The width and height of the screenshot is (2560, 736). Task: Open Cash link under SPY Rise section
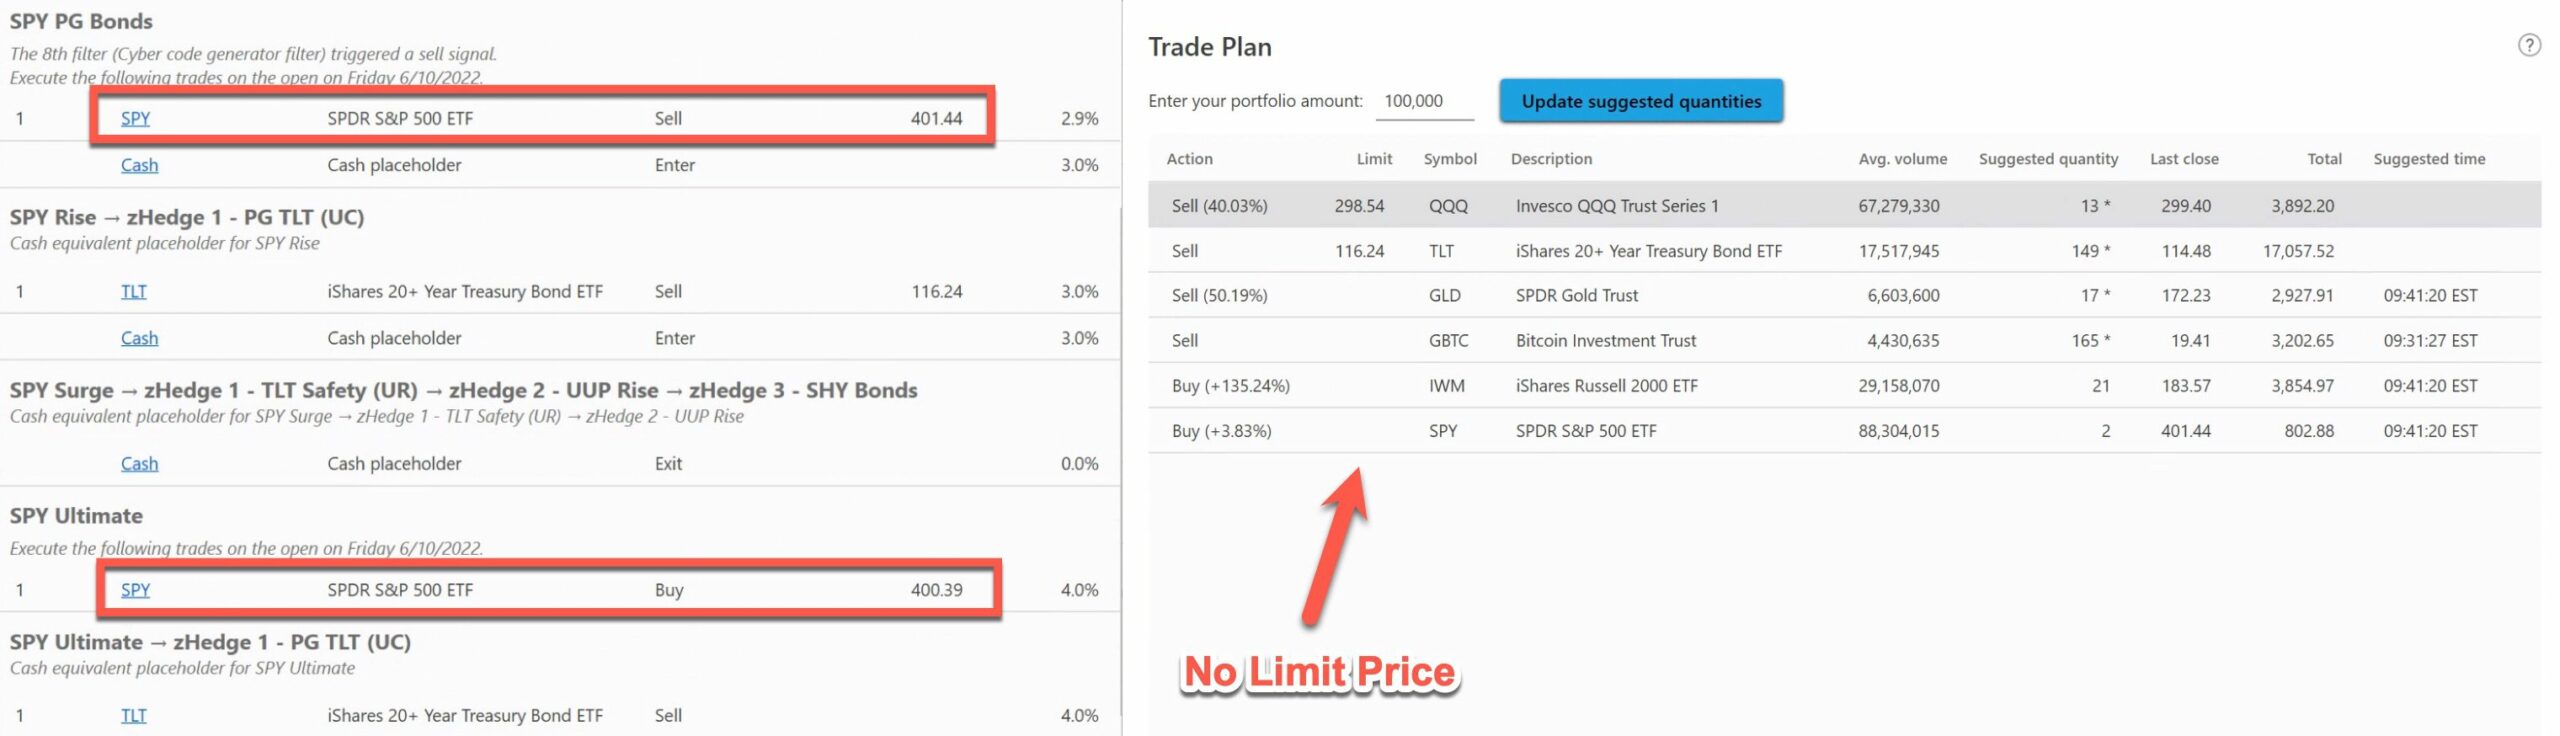[x=139, y=338]
